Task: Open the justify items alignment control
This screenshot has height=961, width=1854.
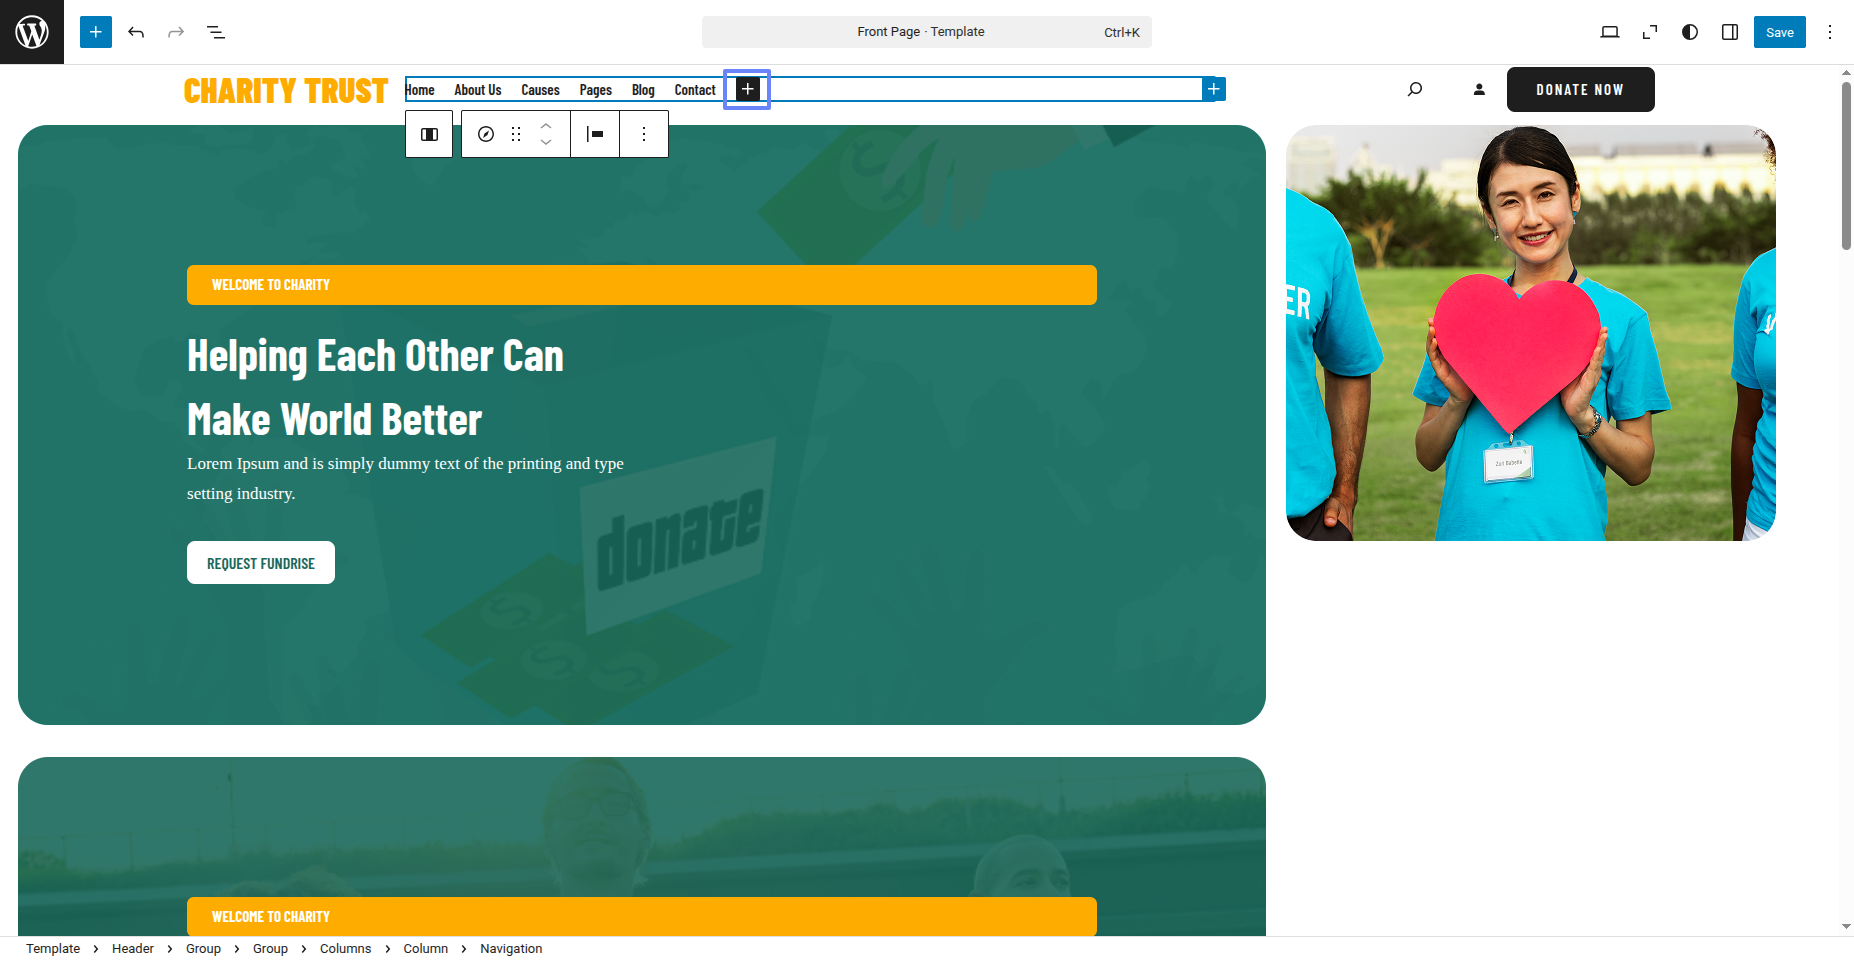Action: tap(595, 134)
